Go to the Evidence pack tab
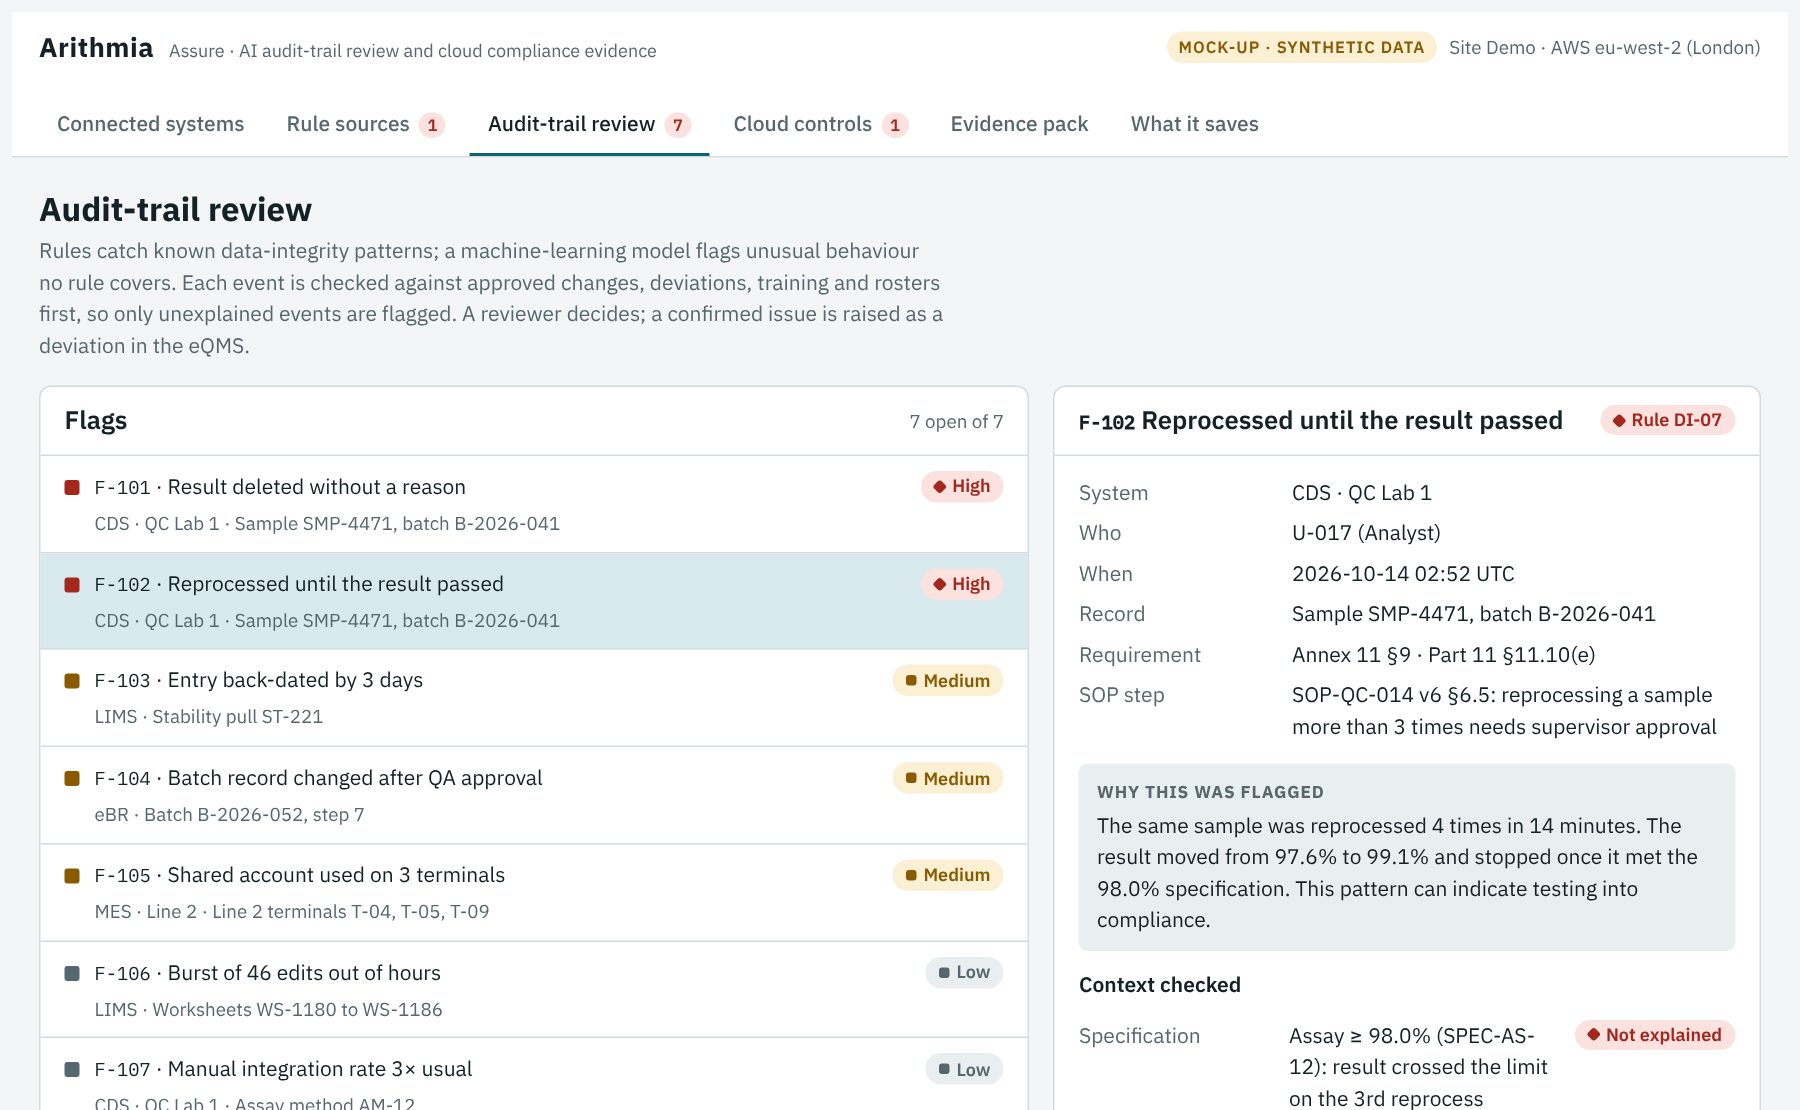Viewport: 1800px width, 1110px height. click(1019, 124)
